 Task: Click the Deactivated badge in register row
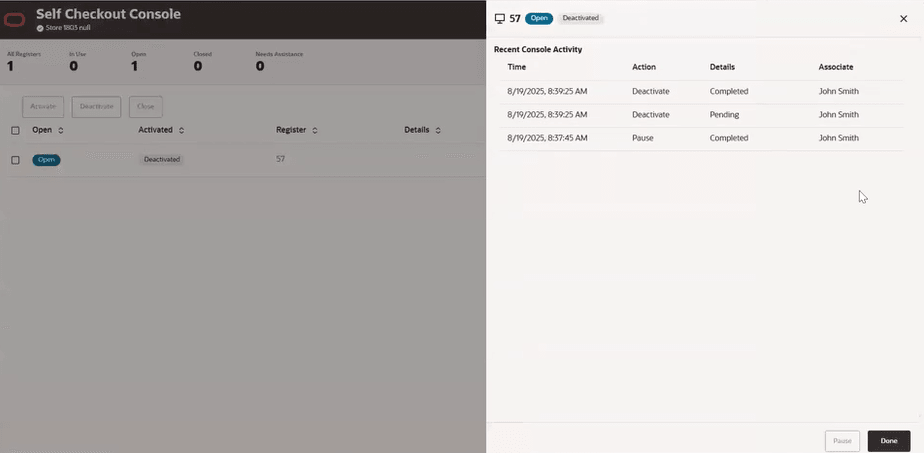click(162, 160)
